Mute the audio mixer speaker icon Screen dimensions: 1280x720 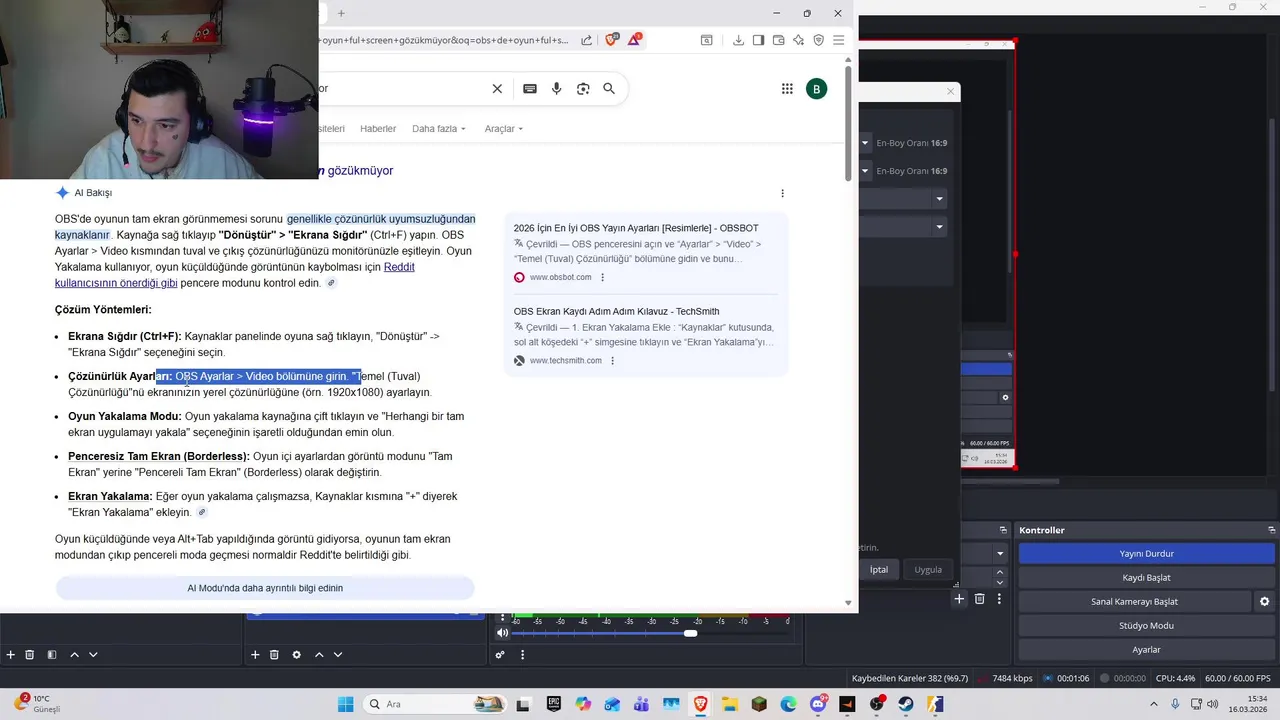(502, 632)
